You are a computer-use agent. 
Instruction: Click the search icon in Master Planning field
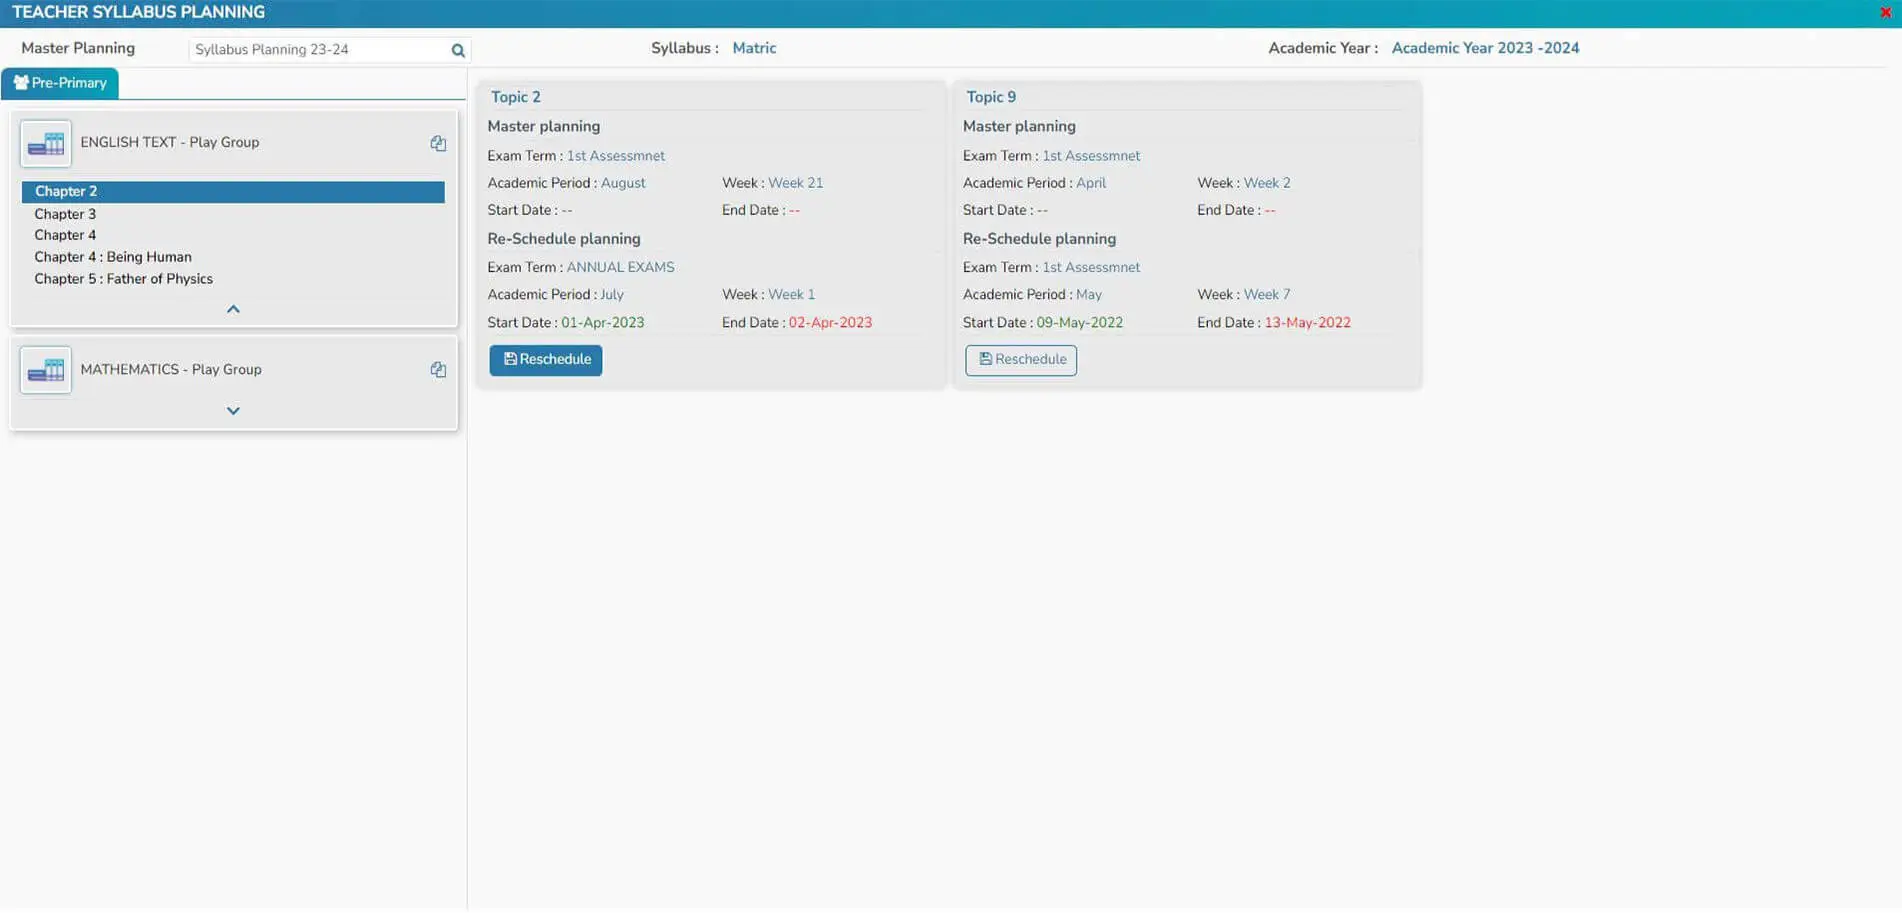[458, 50]
